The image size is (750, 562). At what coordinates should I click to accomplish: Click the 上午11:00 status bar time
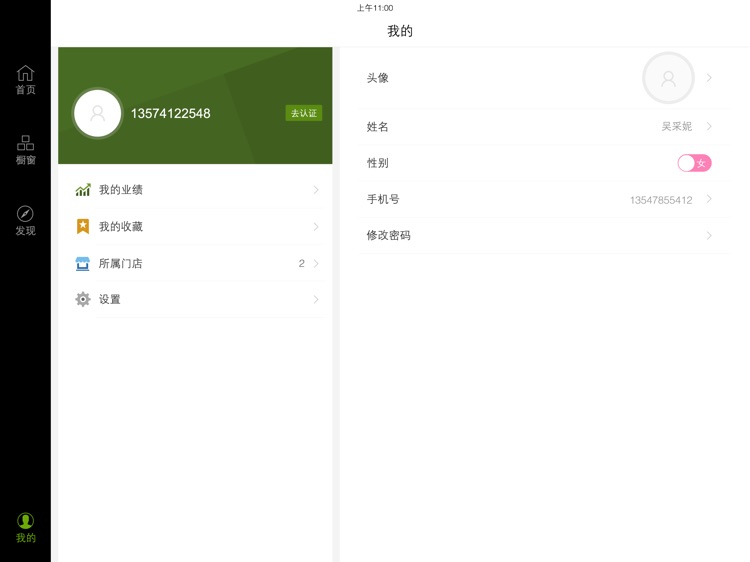point(375,8)
